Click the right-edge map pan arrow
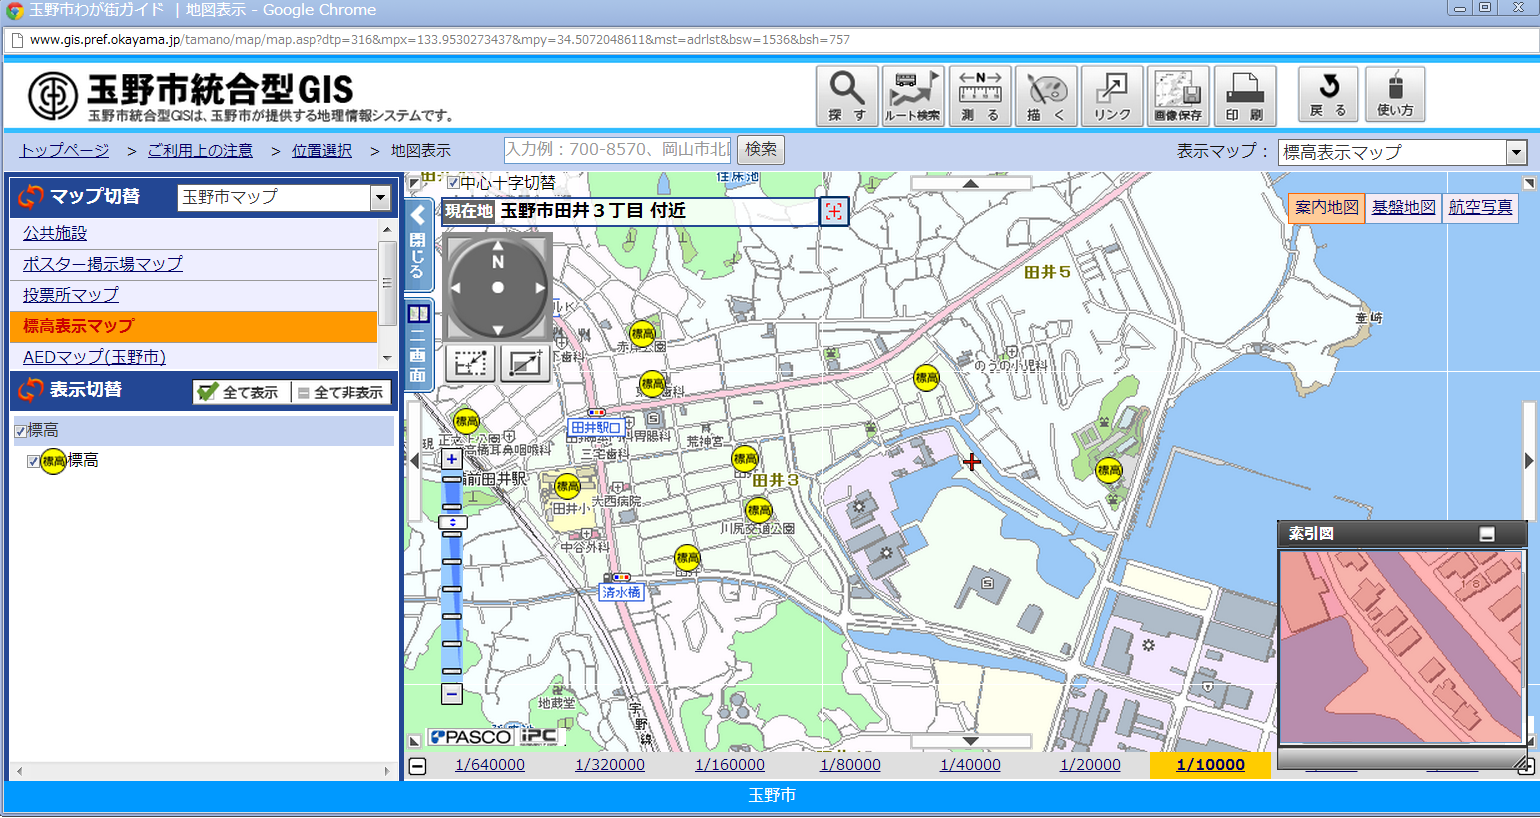Viewport: 1540px width, 818px height. click(x=1528, y=461)
